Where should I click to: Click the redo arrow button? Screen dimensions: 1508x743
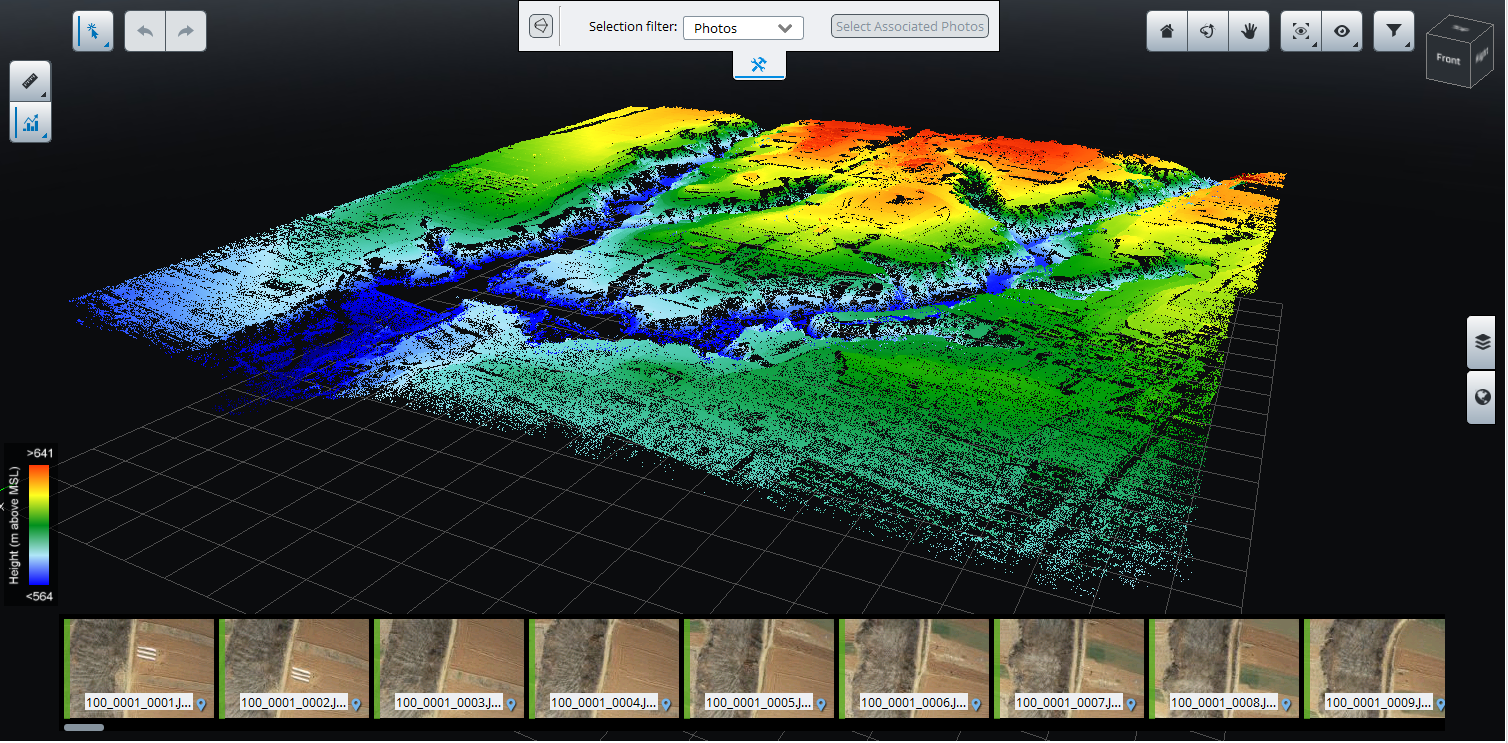tap(186, 31)
